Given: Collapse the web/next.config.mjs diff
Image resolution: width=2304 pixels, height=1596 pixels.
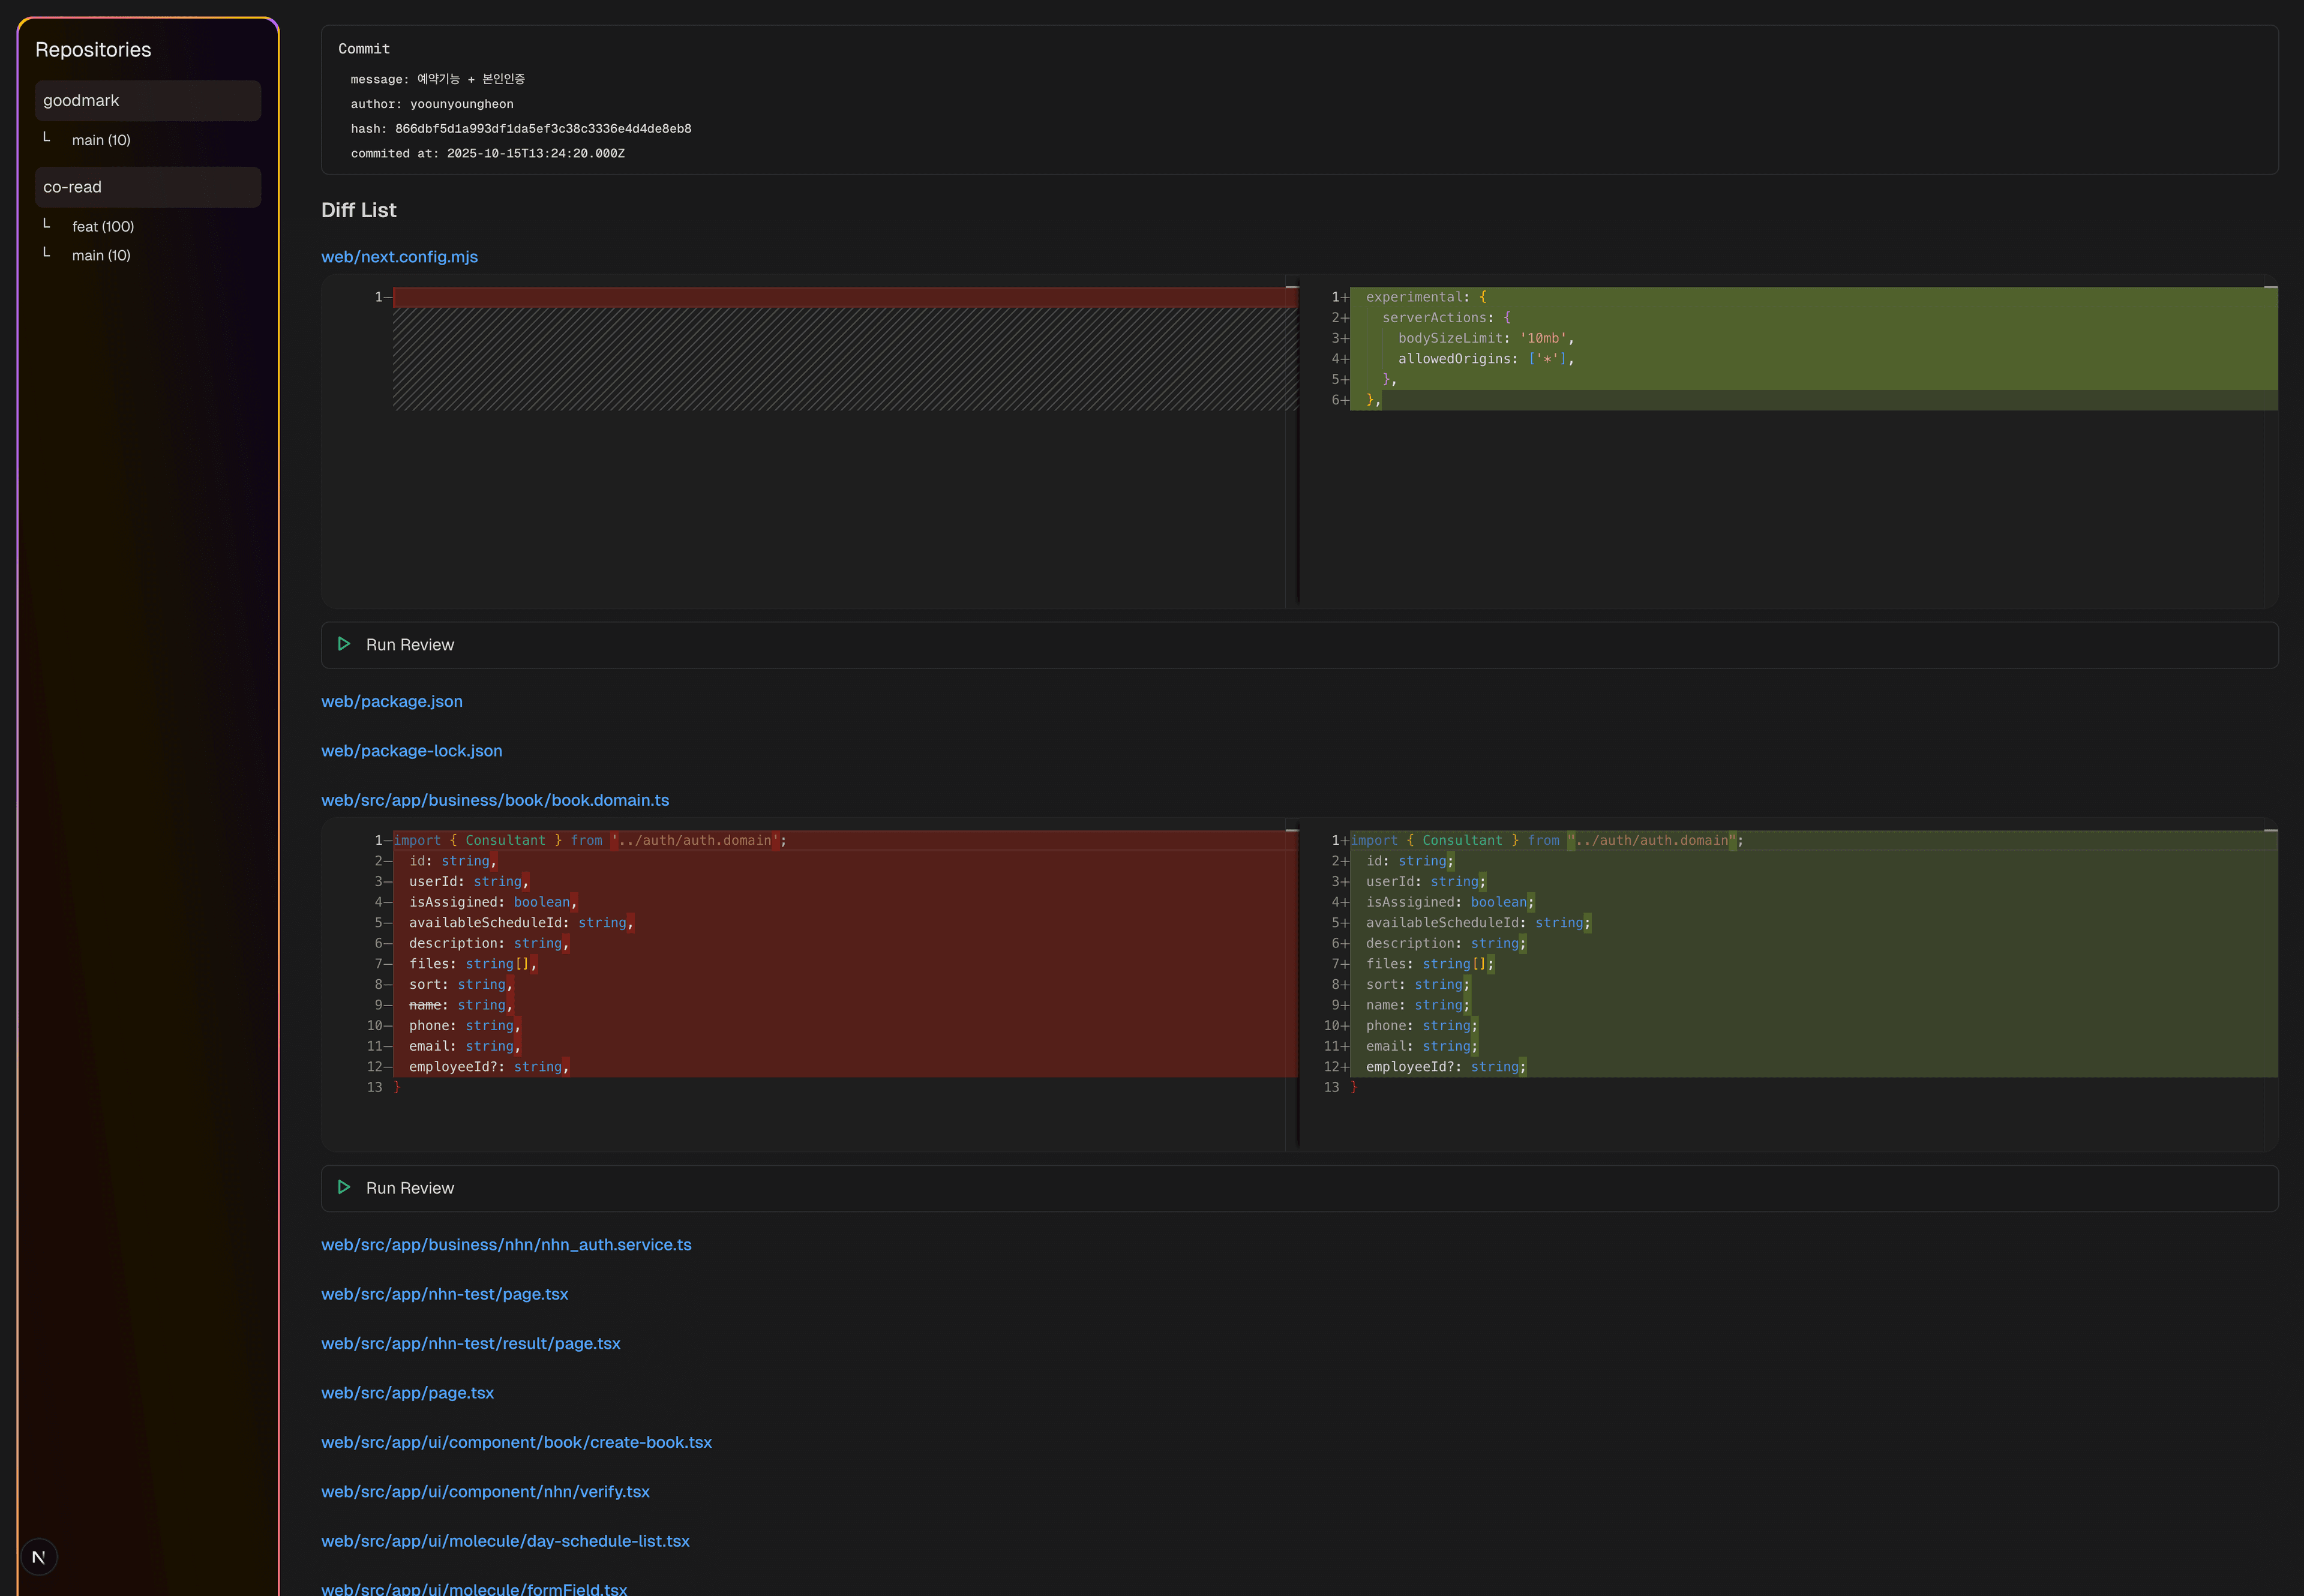Looking at the screenshot, I should coord(399,257).
